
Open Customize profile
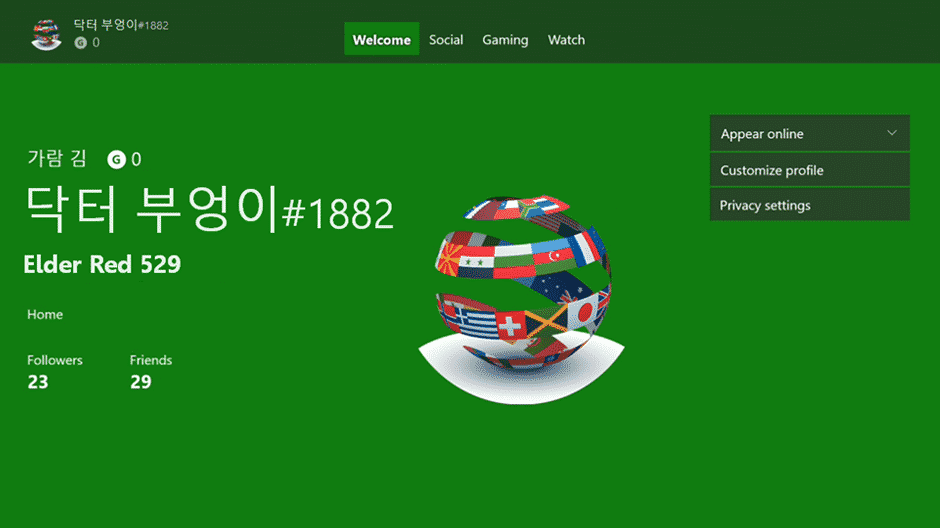809,170
